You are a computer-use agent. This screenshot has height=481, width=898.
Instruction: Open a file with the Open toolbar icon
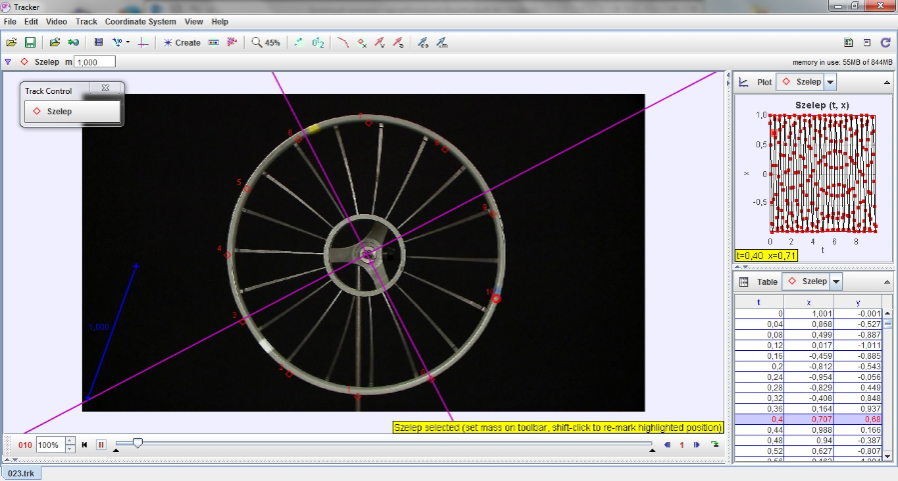[x=11, y=42]
